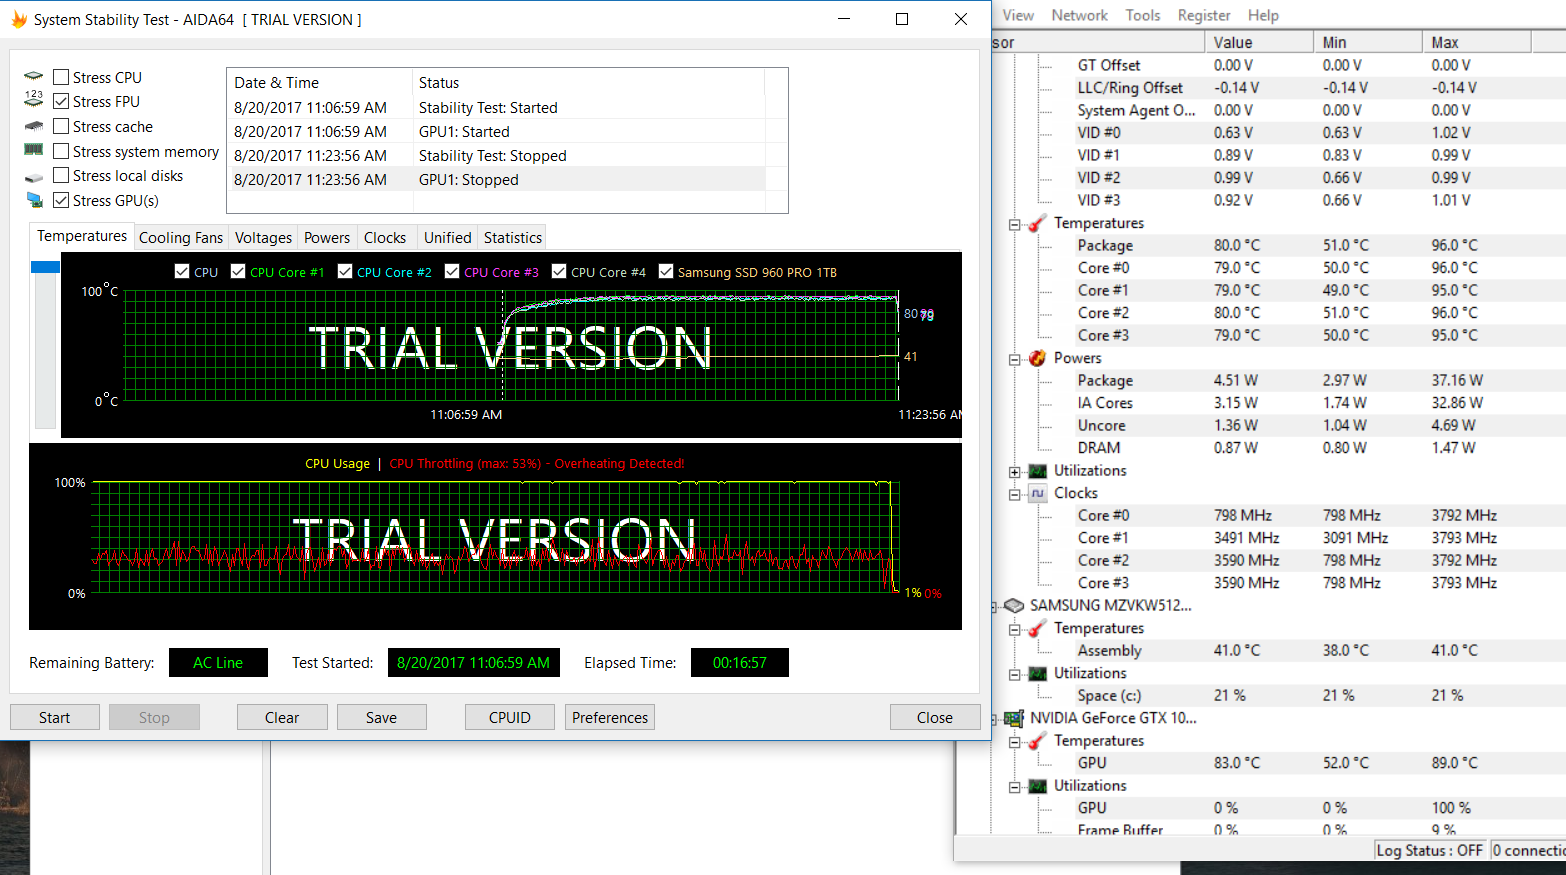
Task: Toggle the CPU Core #3 graph checkbox
Action: (x=452, y=271)
